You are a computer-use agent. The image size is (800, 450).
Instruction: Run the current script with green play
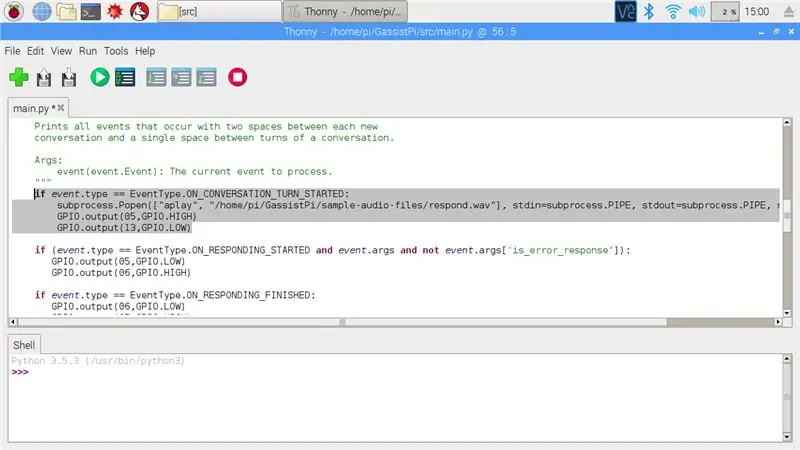tap(100, 78)
